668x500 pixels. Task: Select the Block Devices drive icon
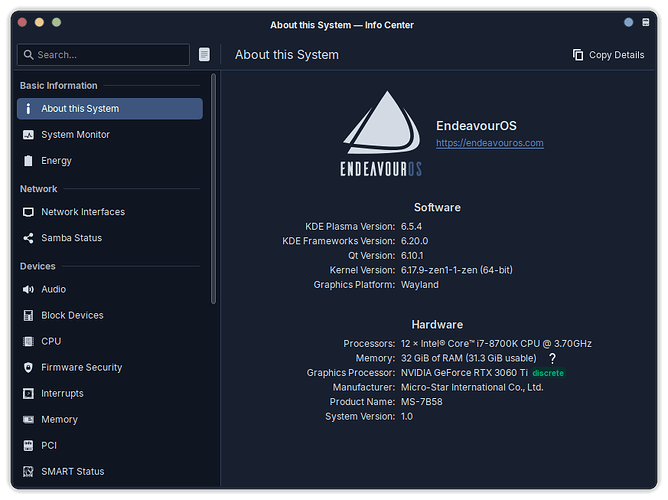click(28, 315)
